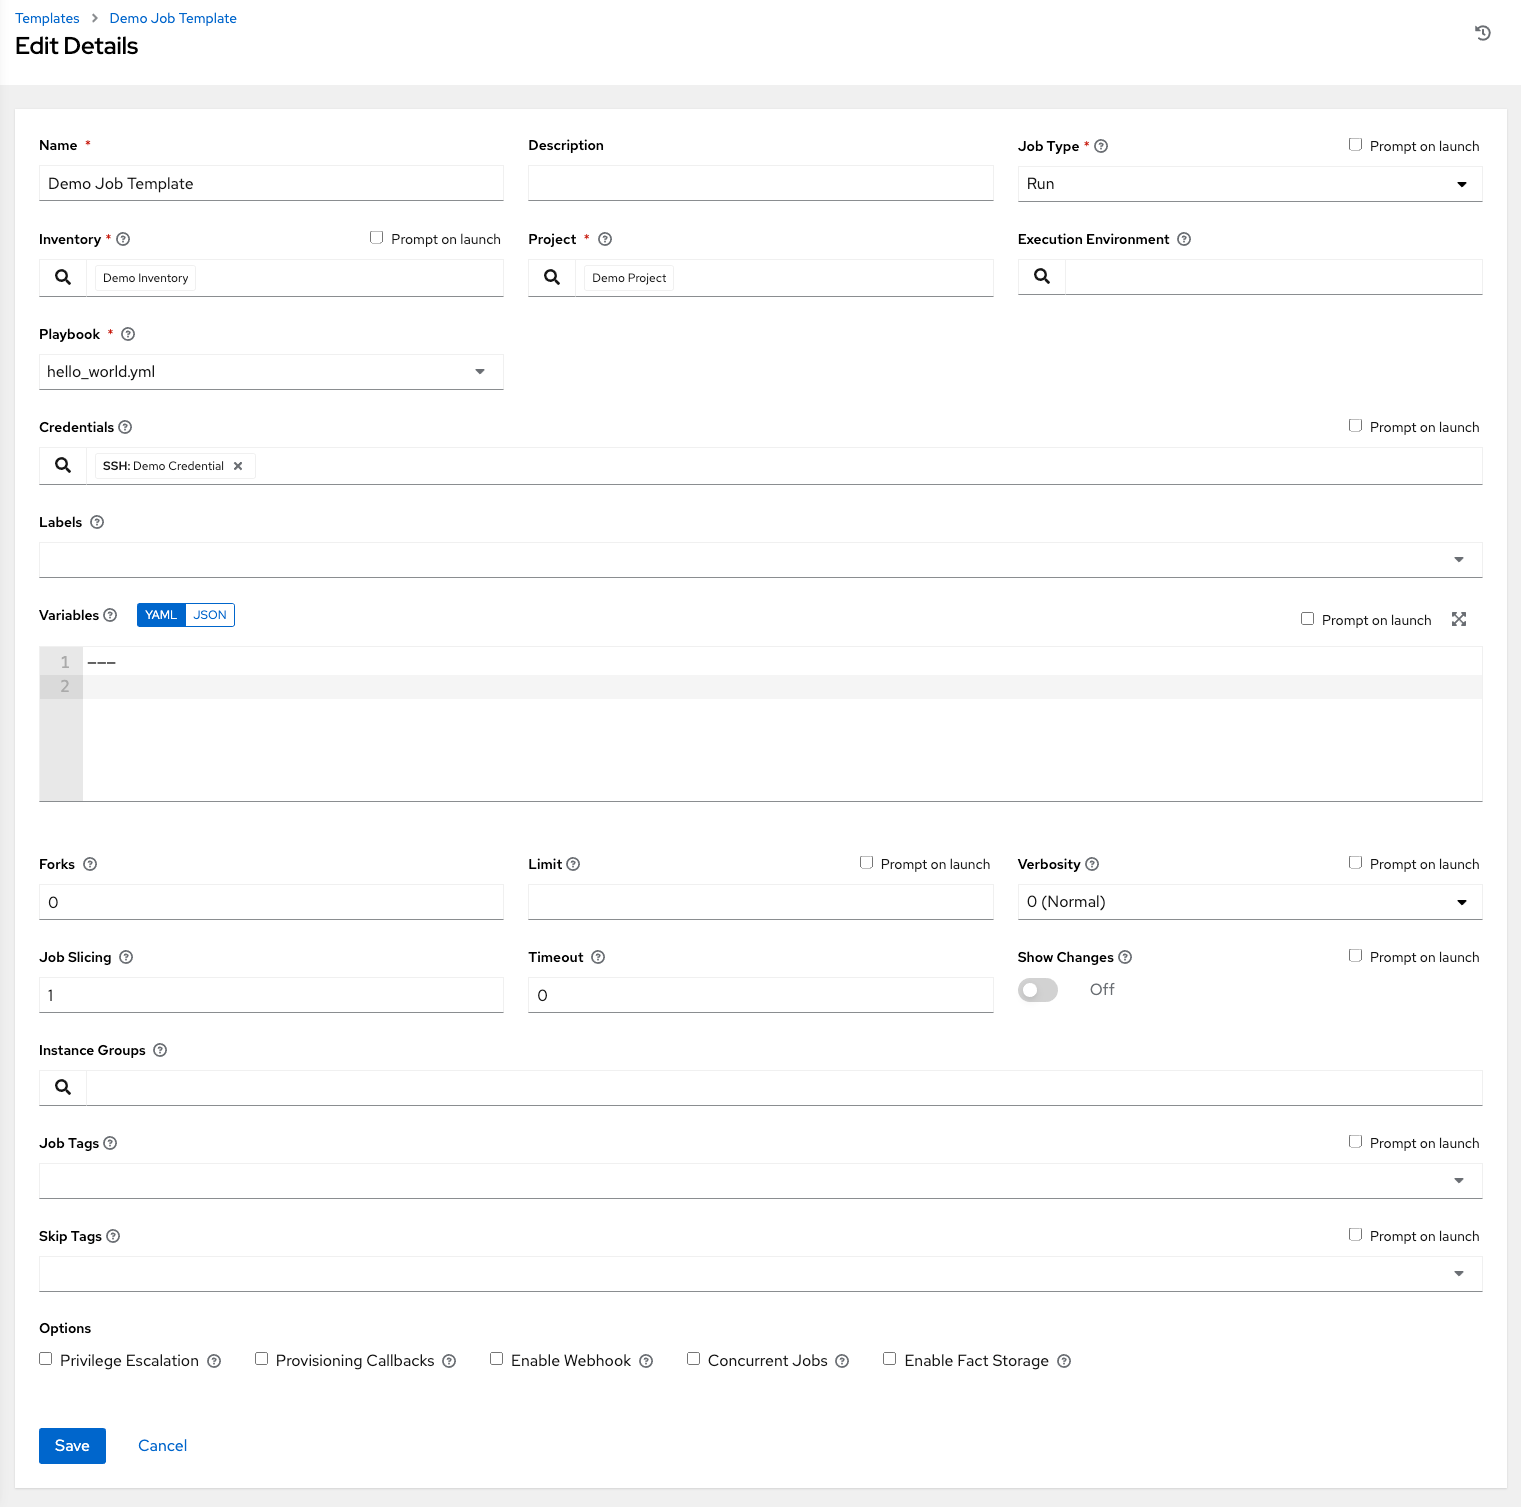Expand the Skip Tags dropdown
This screenshot has width=1521, height=1507.
click(1458, 1273)
